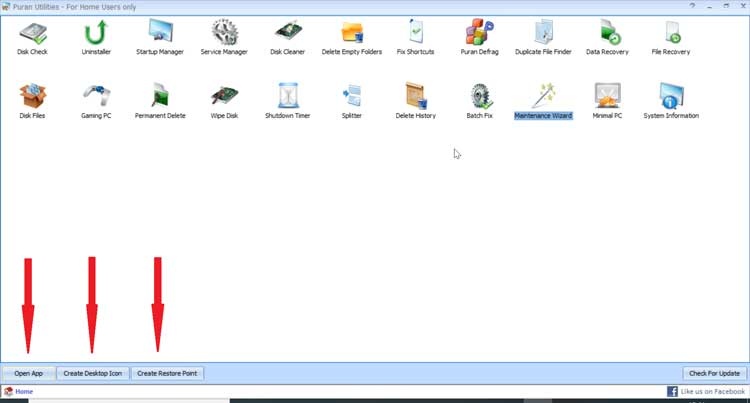Viewport: 750px width, 403px height.
Task: Select the Wipe Disk icon
Action: [x=224, y=95]
